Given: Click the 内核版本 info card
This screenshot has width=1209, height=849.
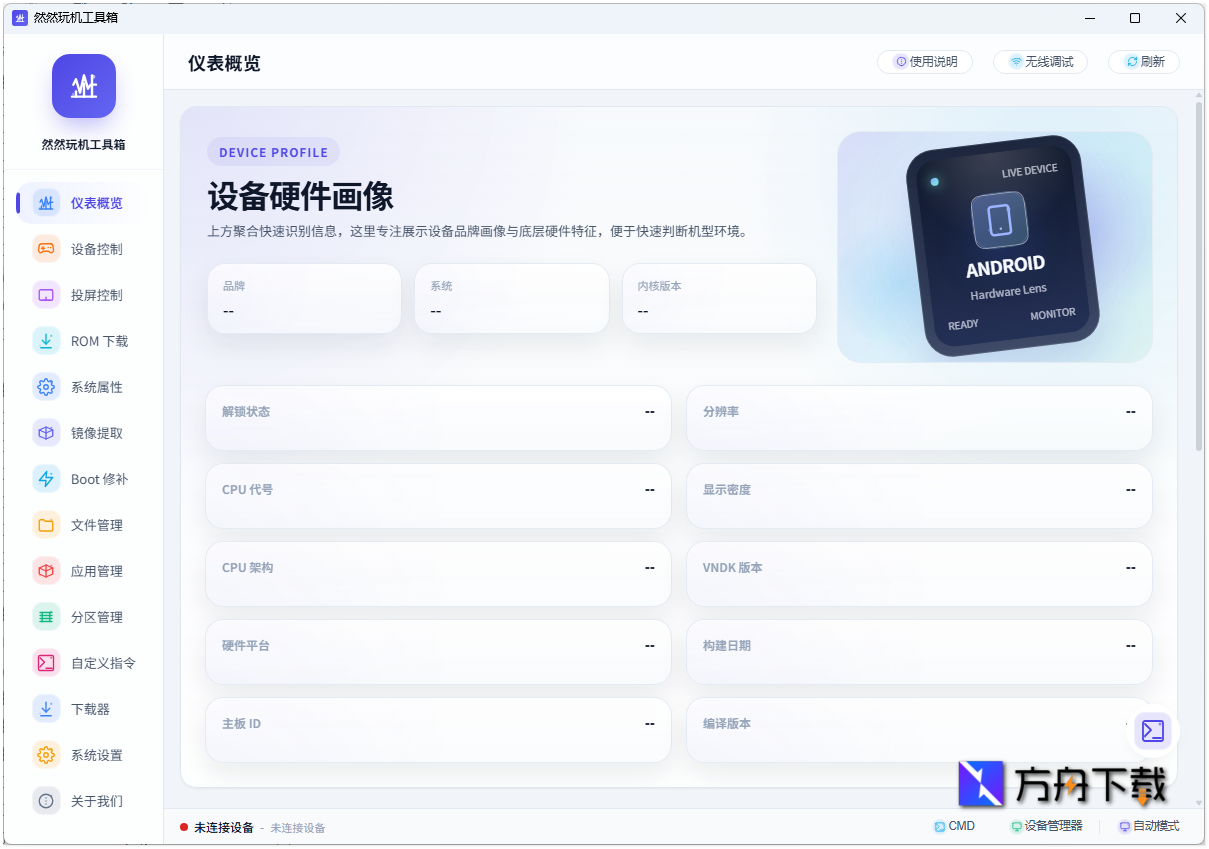Looking at the screenshot, I should [719, 298].
